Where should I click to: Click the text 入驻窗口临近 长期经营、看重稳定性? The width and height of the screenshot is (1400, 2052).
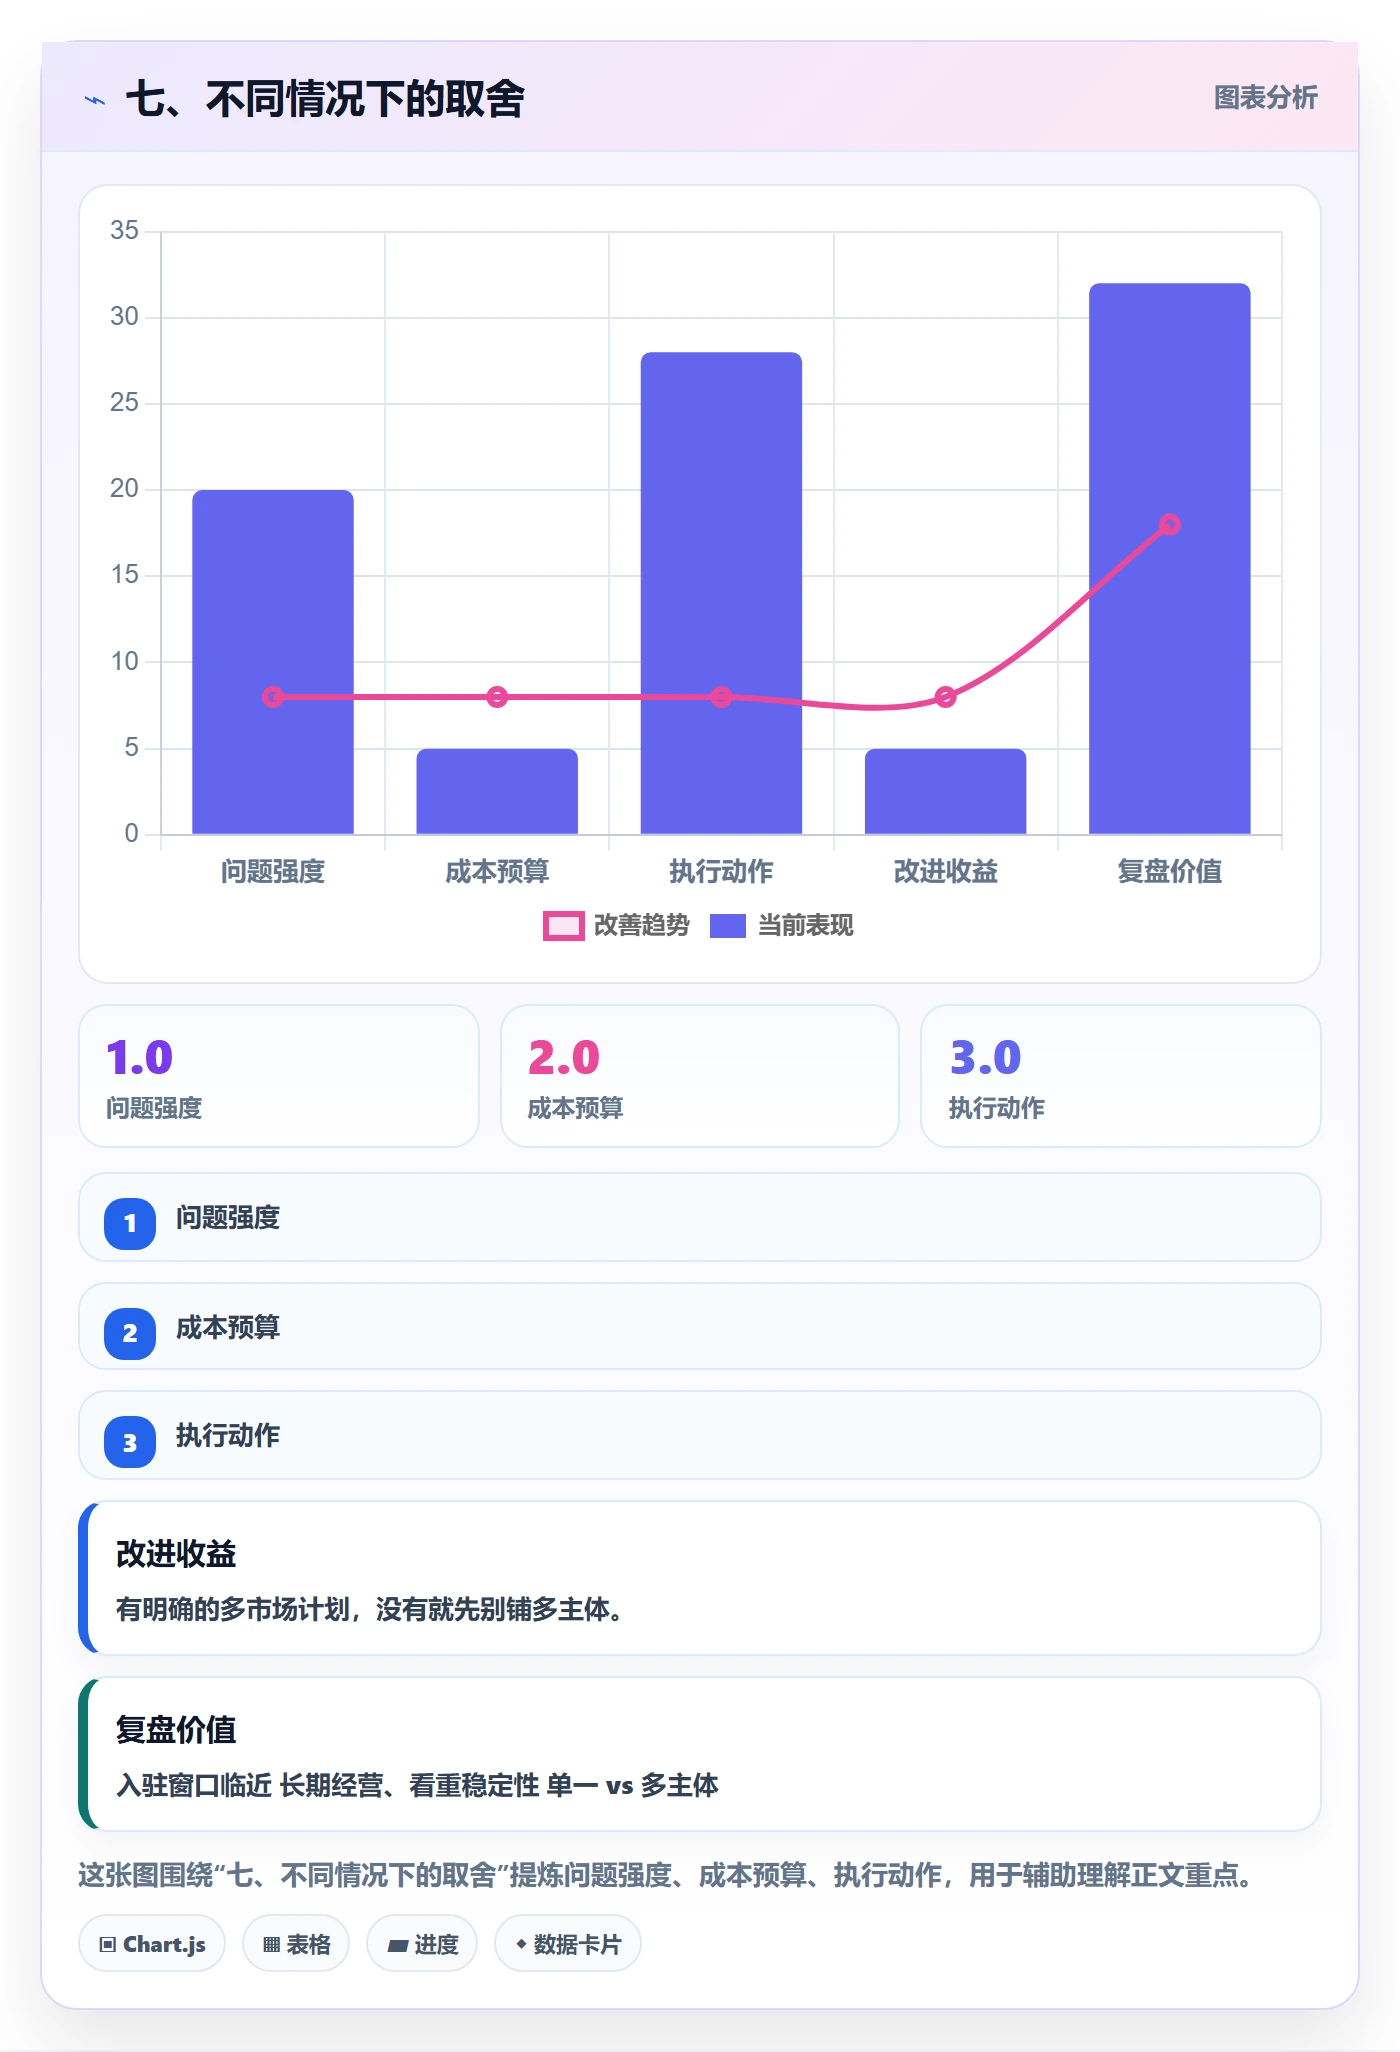coord(327,1785)
